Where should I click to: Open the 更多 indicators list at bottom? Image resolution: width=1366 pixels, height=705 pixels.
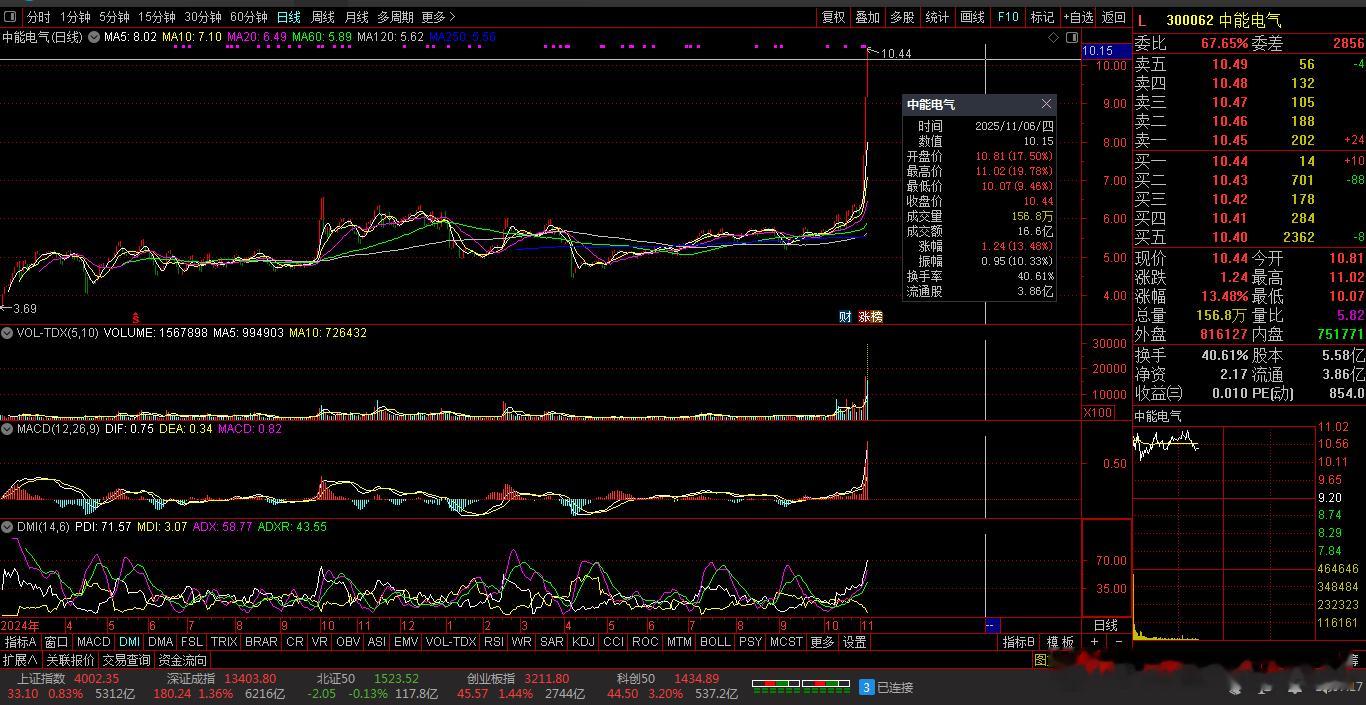(822, 642)
